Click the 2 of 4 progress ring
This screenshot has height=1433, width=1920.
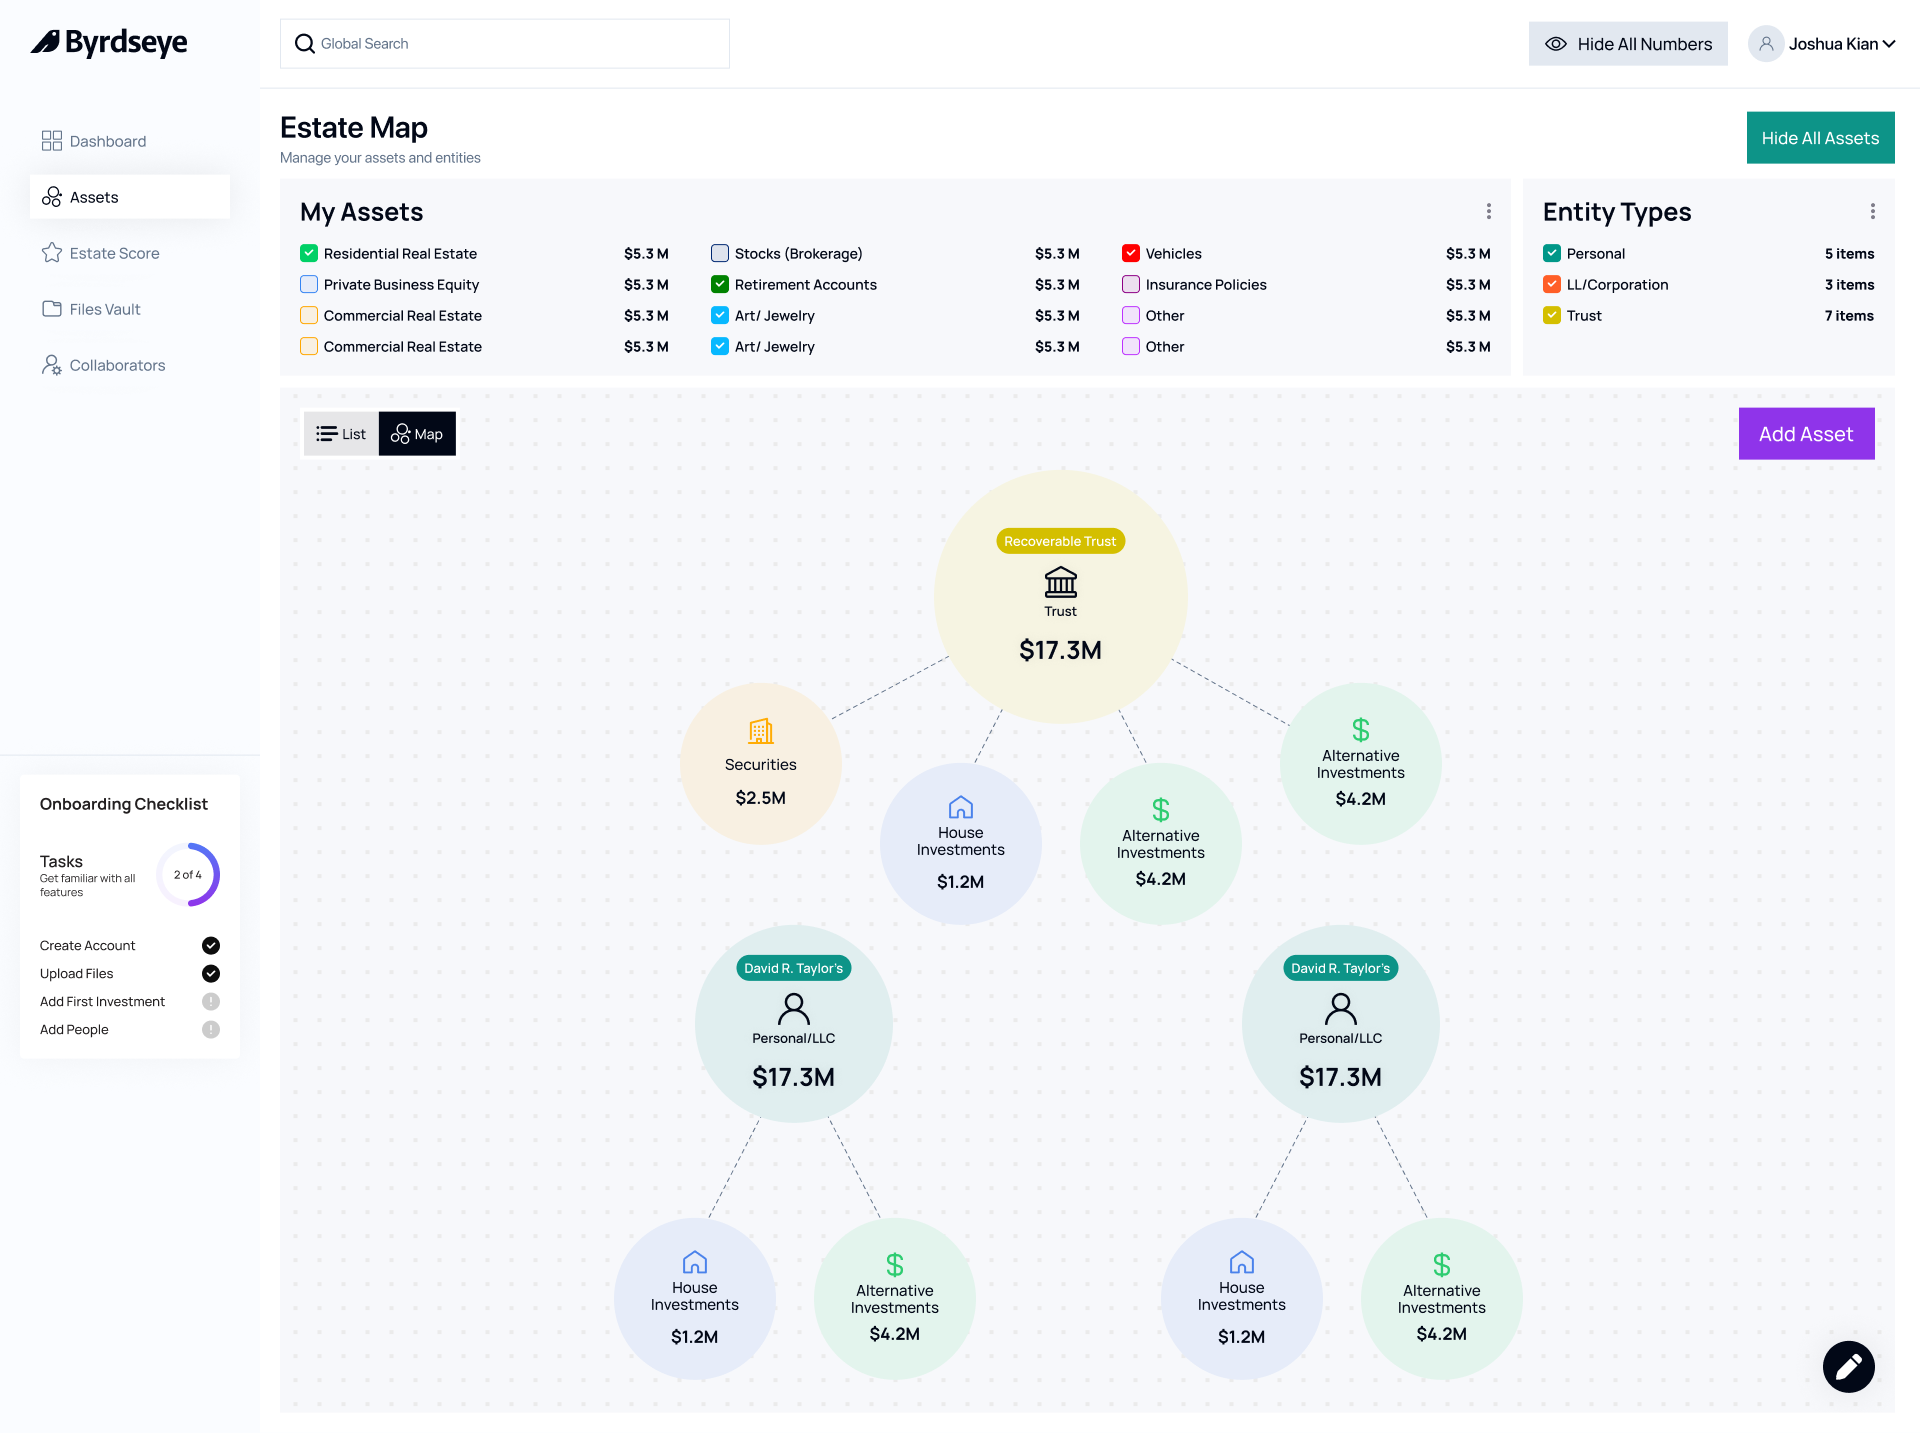188,875
